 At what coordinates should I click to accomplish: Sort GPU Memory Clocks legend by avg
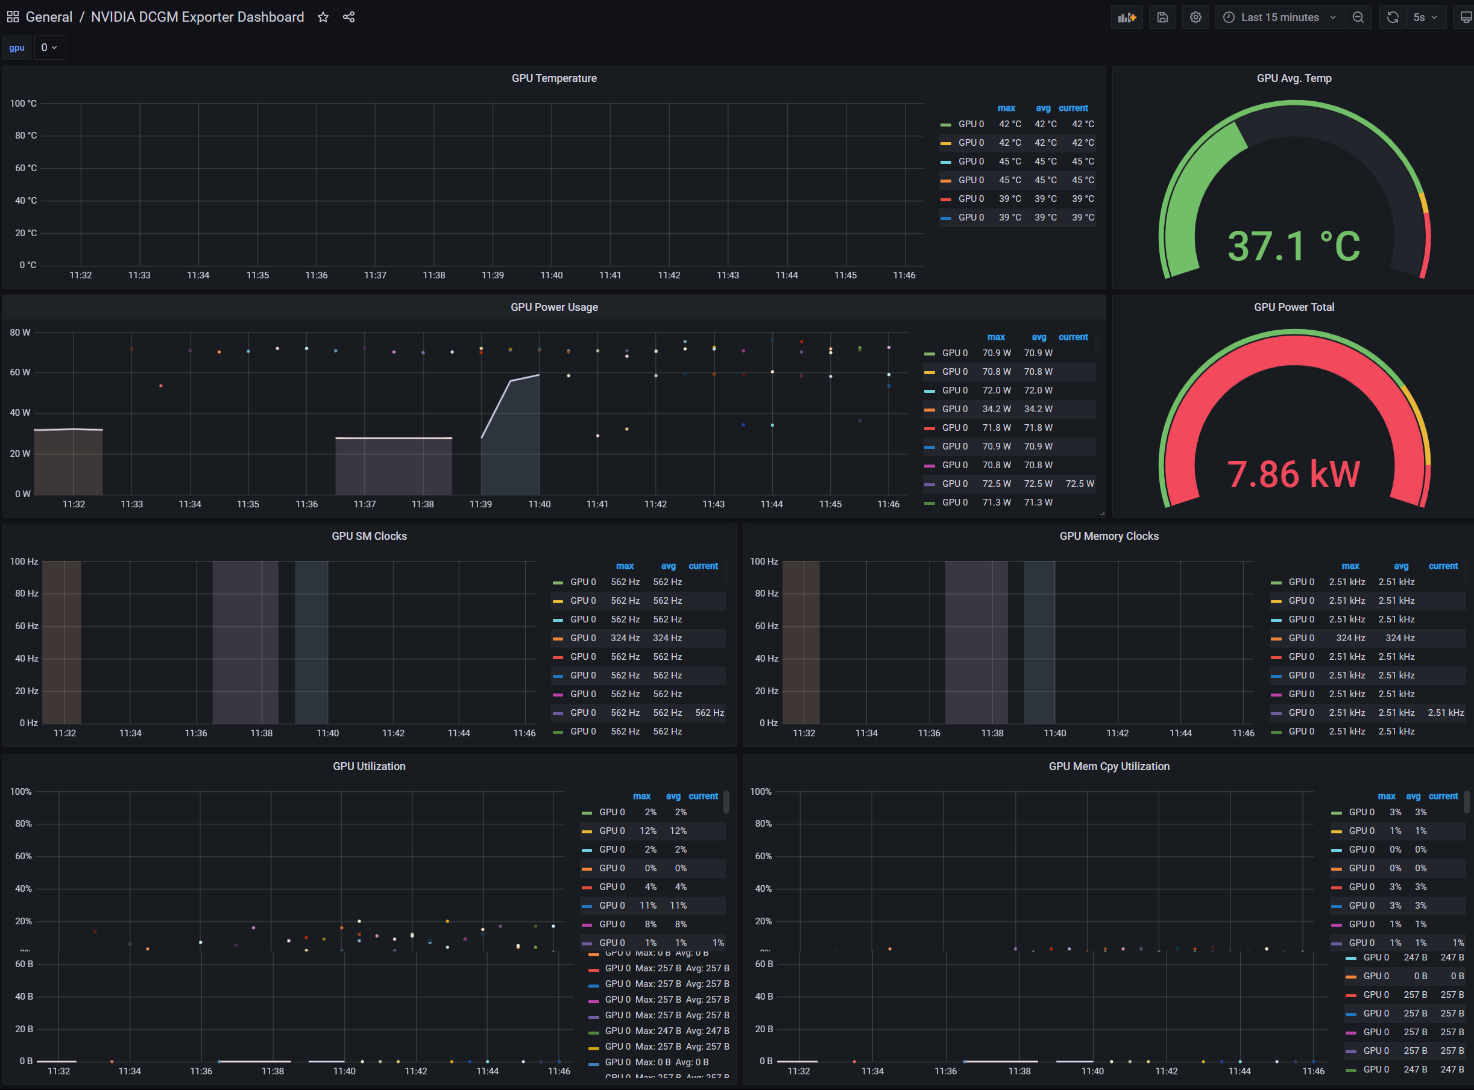[1401, 566]
